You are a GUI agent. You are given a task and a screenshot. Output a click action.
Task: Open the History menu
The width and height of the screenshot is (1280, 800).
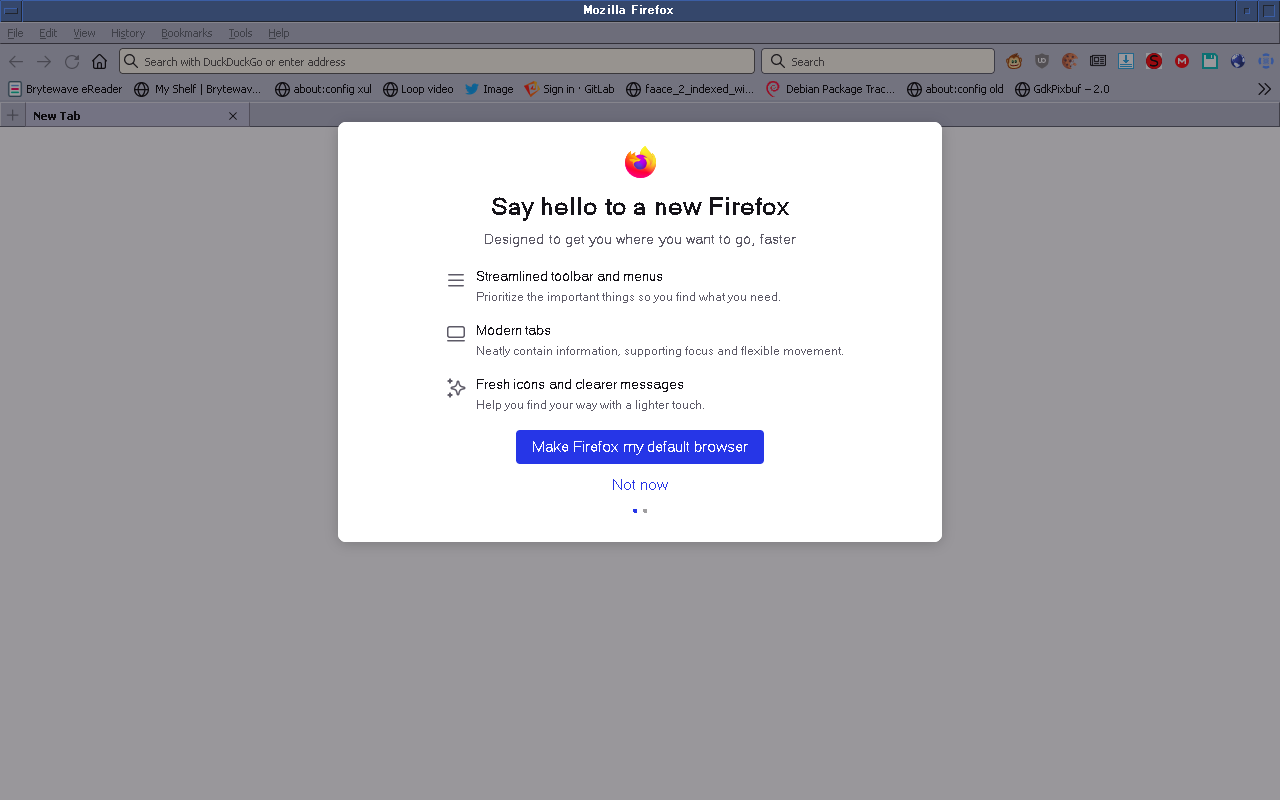click(x=128, y=33)
